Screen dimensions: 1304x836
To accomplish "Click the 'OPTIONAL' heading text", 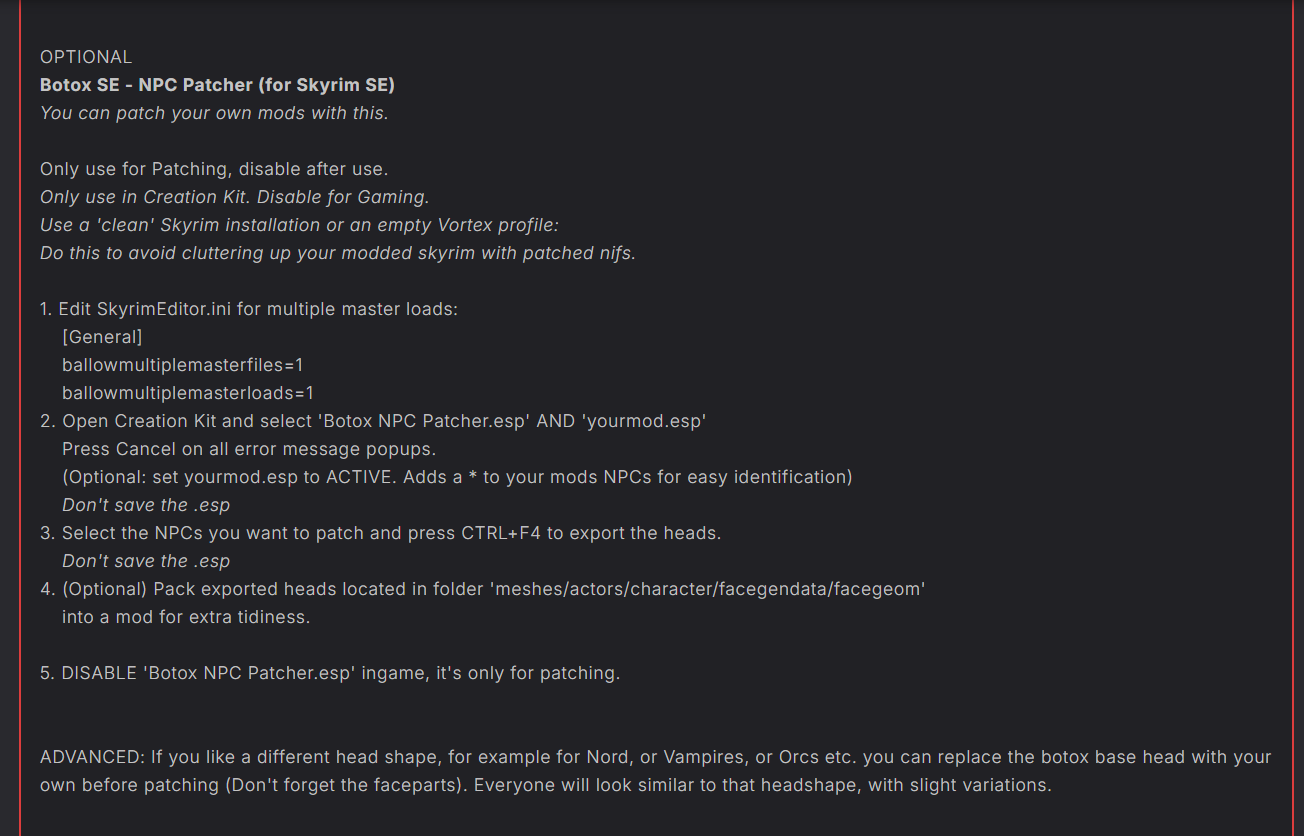I will pos(86,57).
